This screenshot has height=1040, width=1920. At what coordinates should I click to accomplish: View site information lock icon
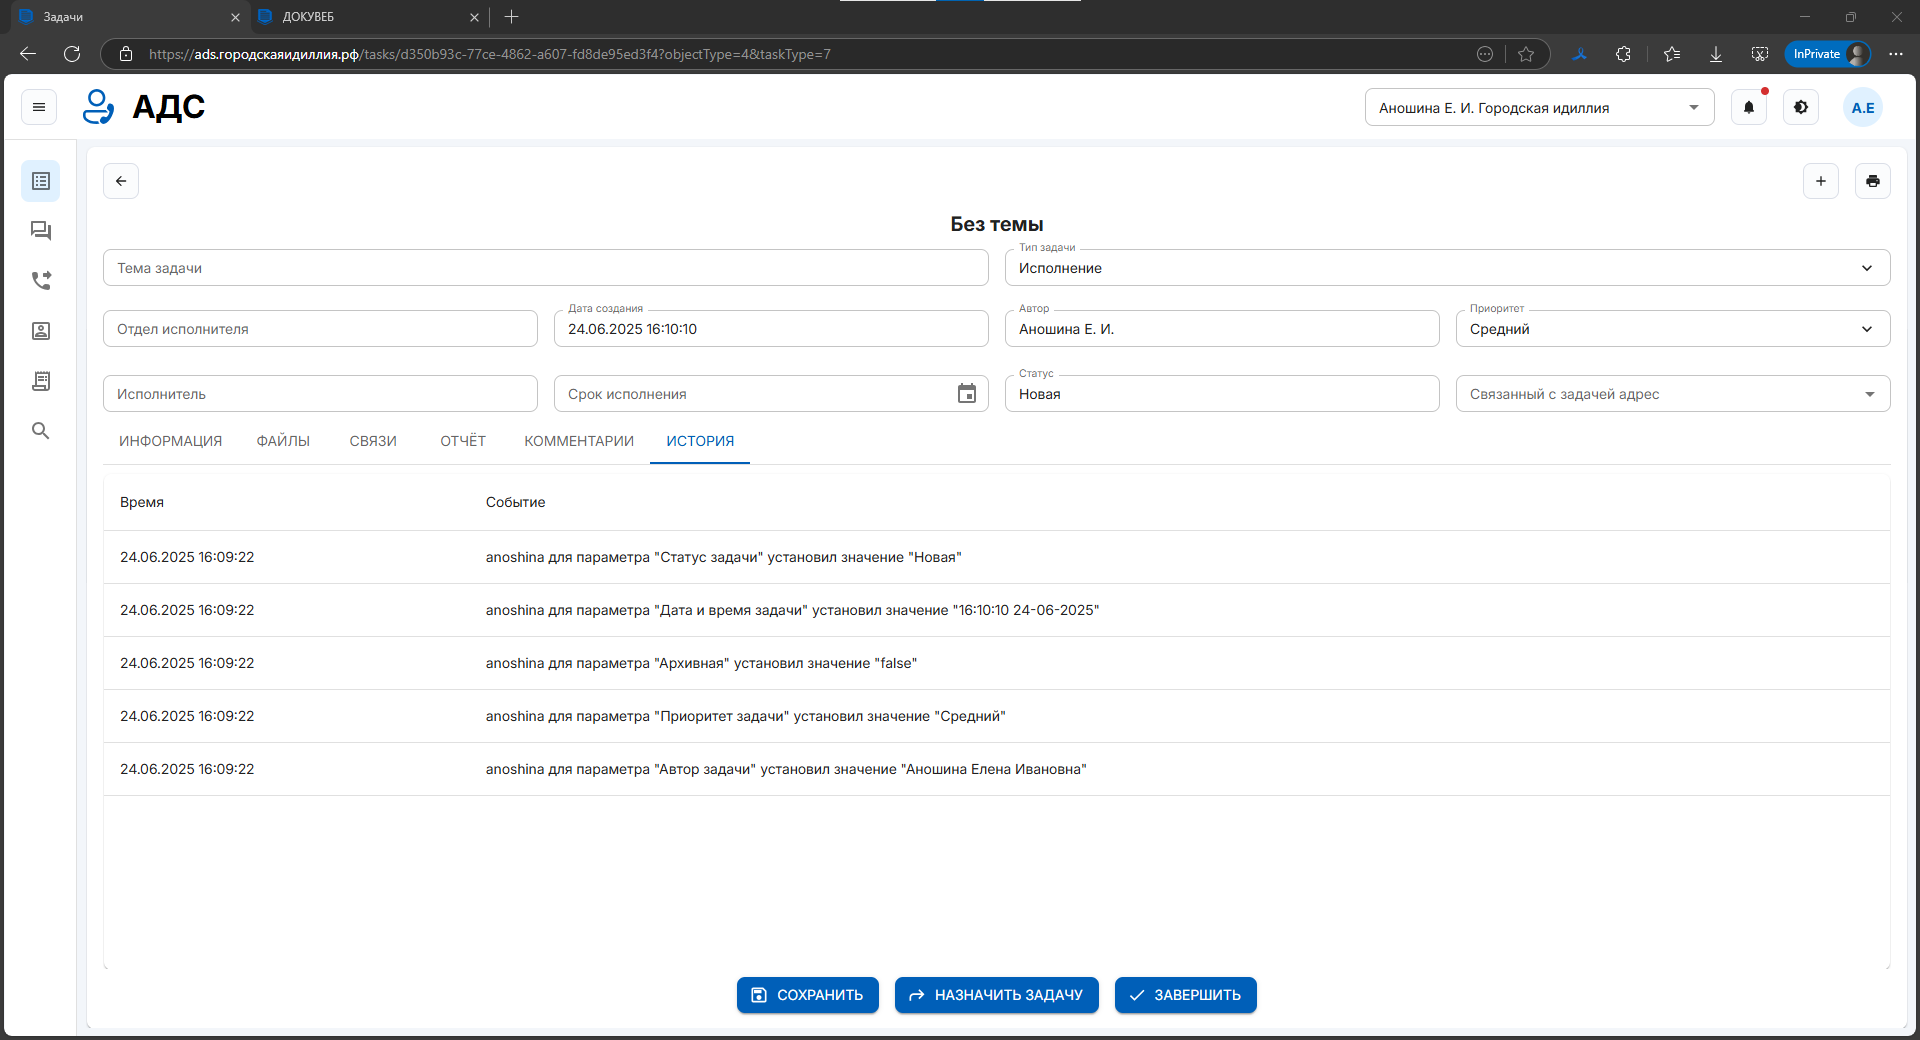click(x=126, y=54)
